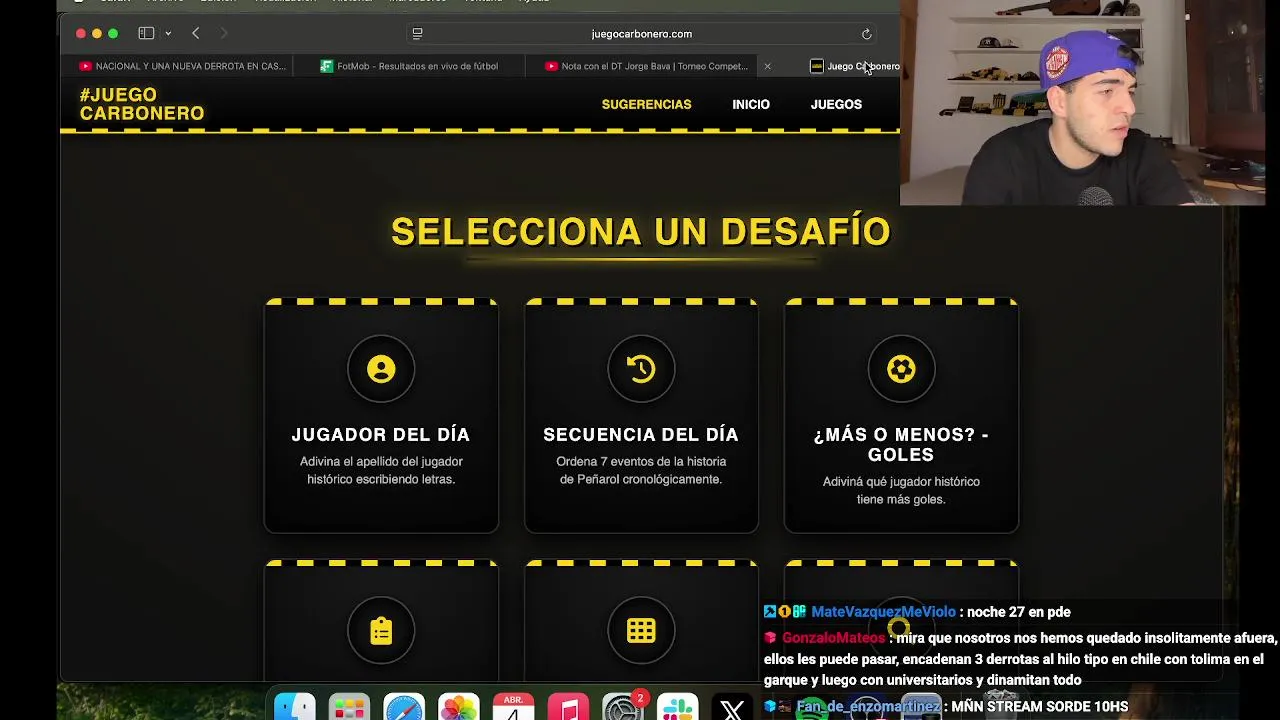Switch to the Nota con el DT Jorge Bava tab
The width and height of the screenshot is (1280, 720).
tap(646, 66)
